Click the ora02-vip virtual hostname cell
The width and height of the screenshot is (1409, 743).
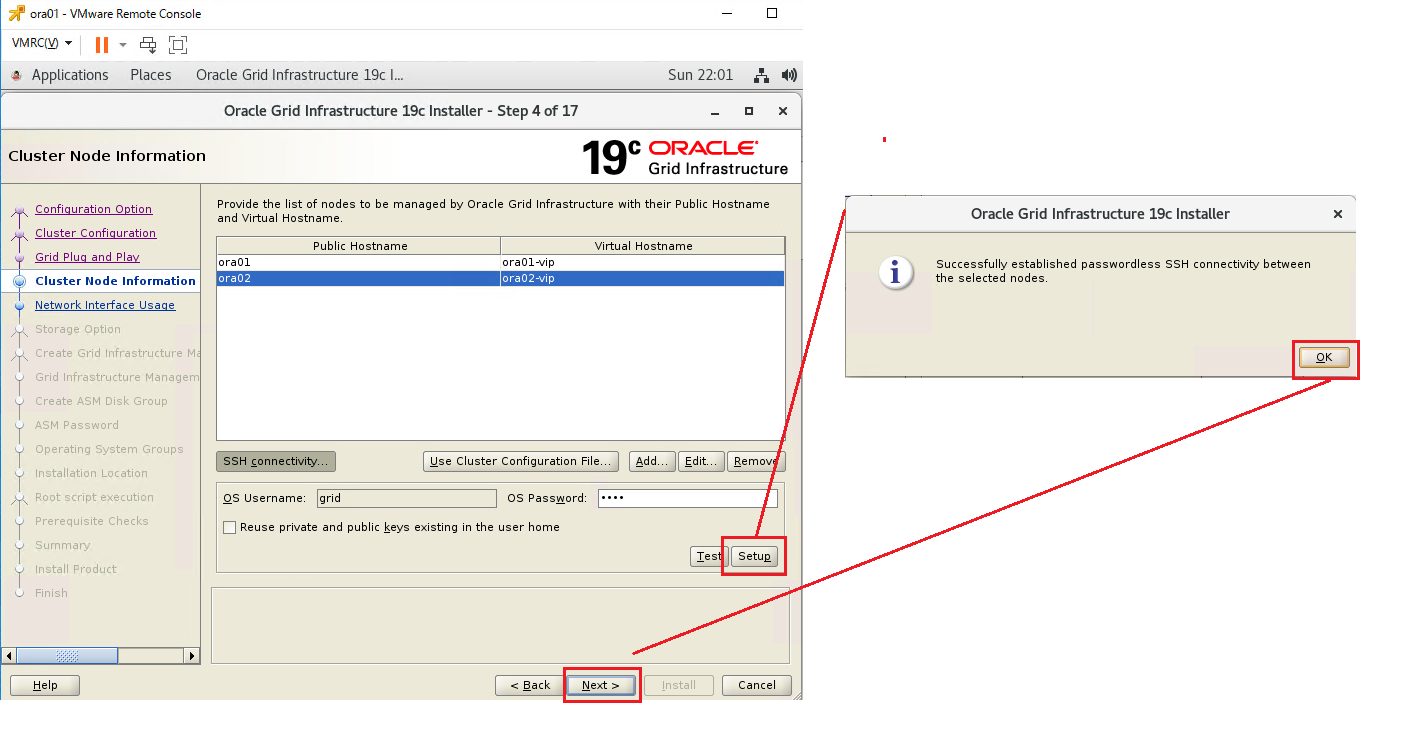(643, 278)
